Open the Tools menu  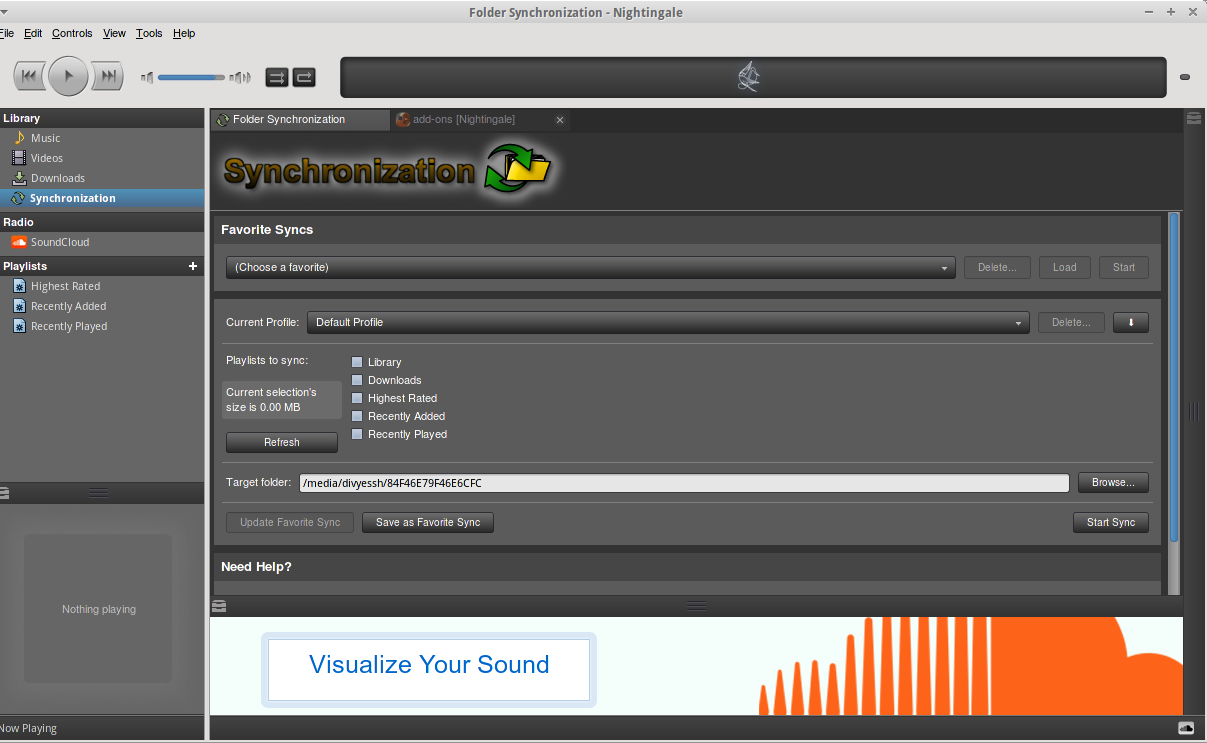[x=149, y=33]
